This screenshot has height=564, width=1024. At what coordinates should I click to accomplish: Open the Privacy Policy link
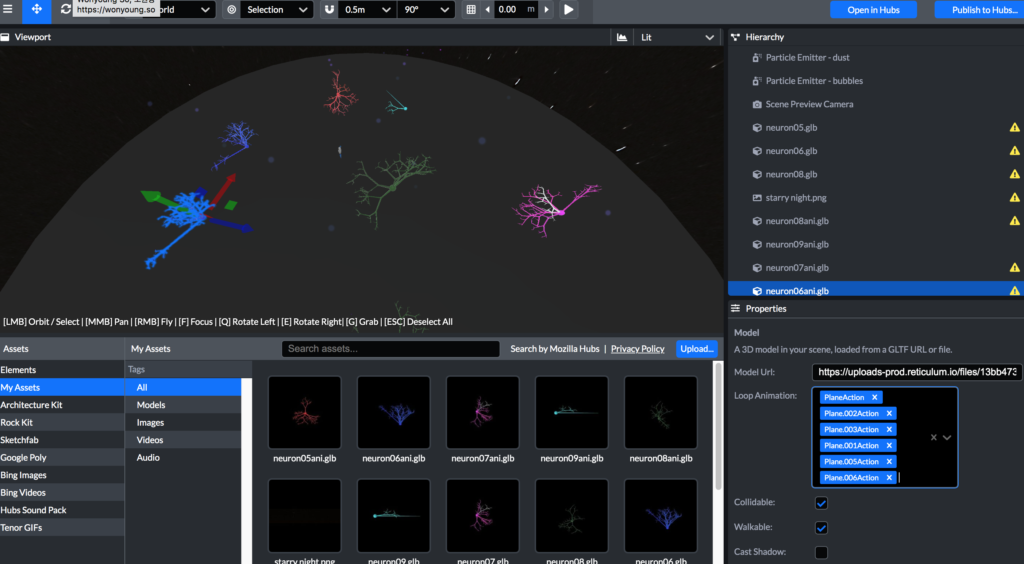click(x=637, y=349)
